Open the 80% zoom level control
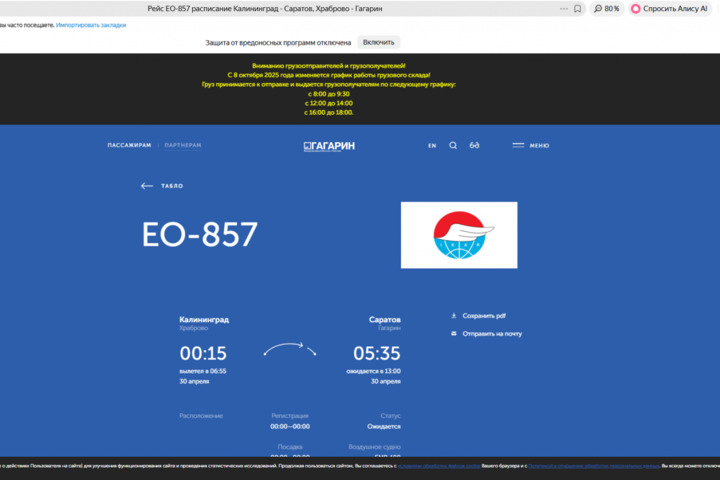 pos(606,8)
